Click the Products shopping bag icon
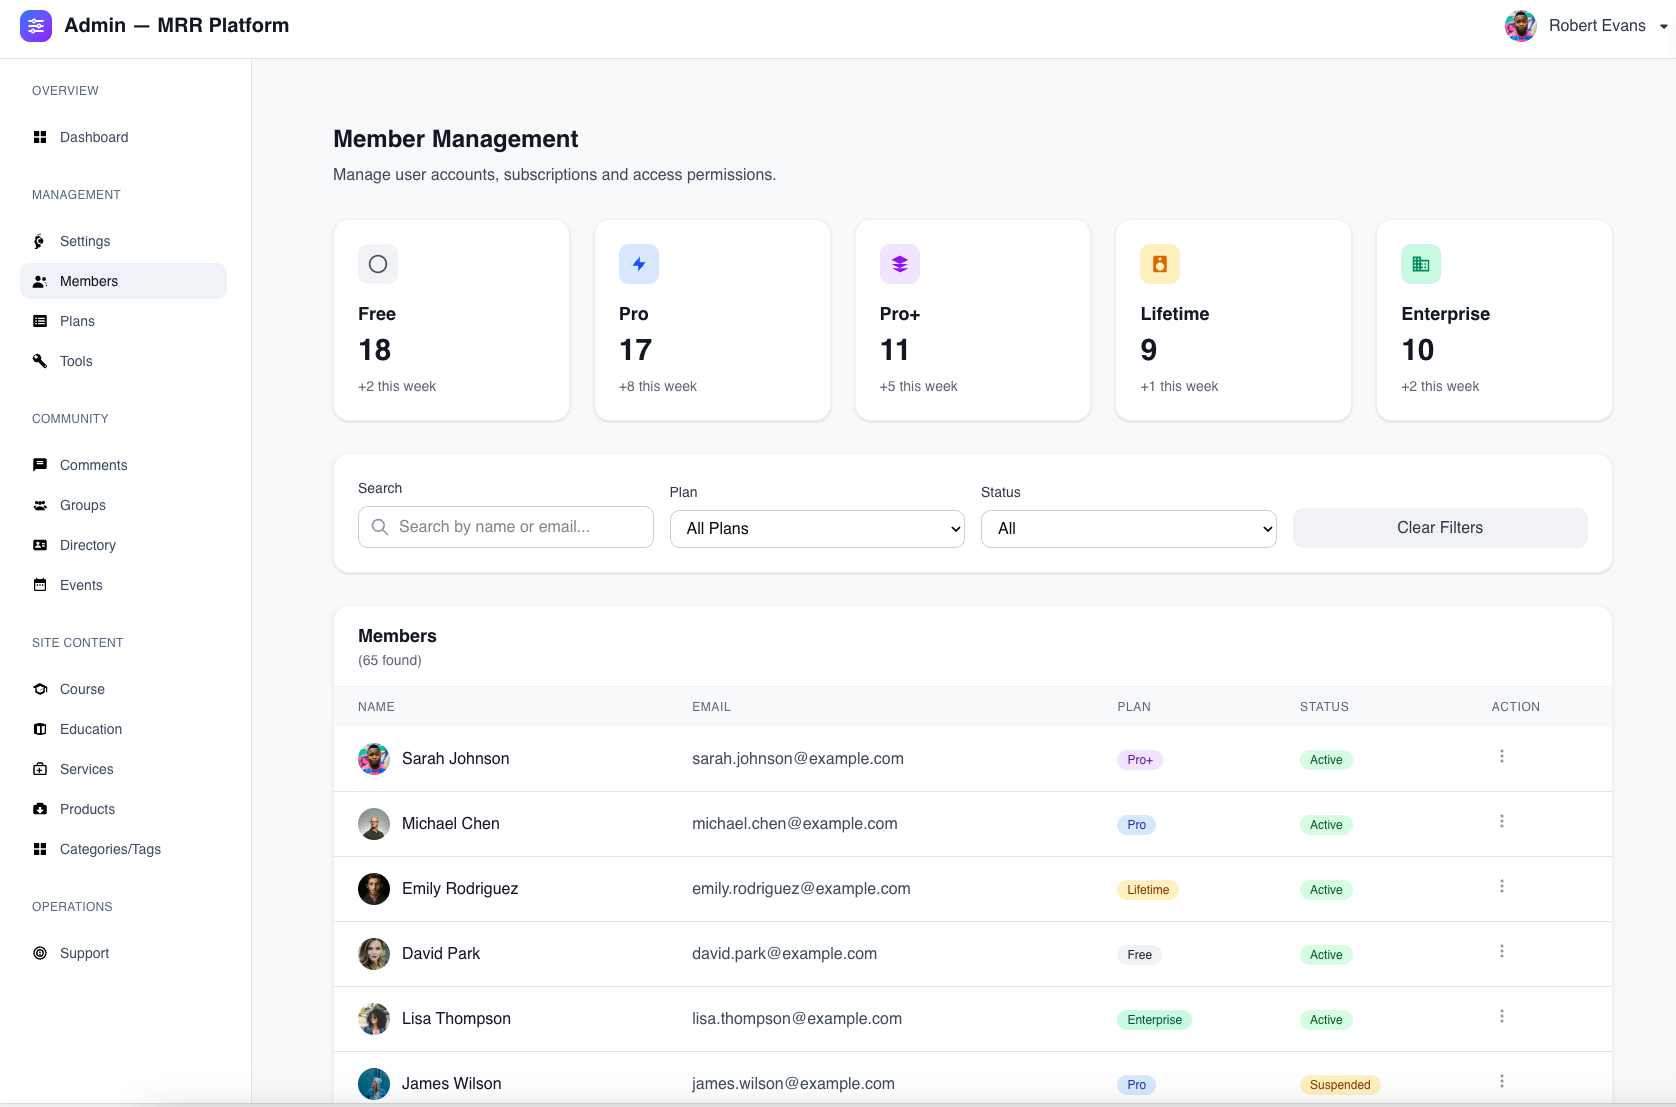This screenshot has width=1676, height=1107. (39, 809)
